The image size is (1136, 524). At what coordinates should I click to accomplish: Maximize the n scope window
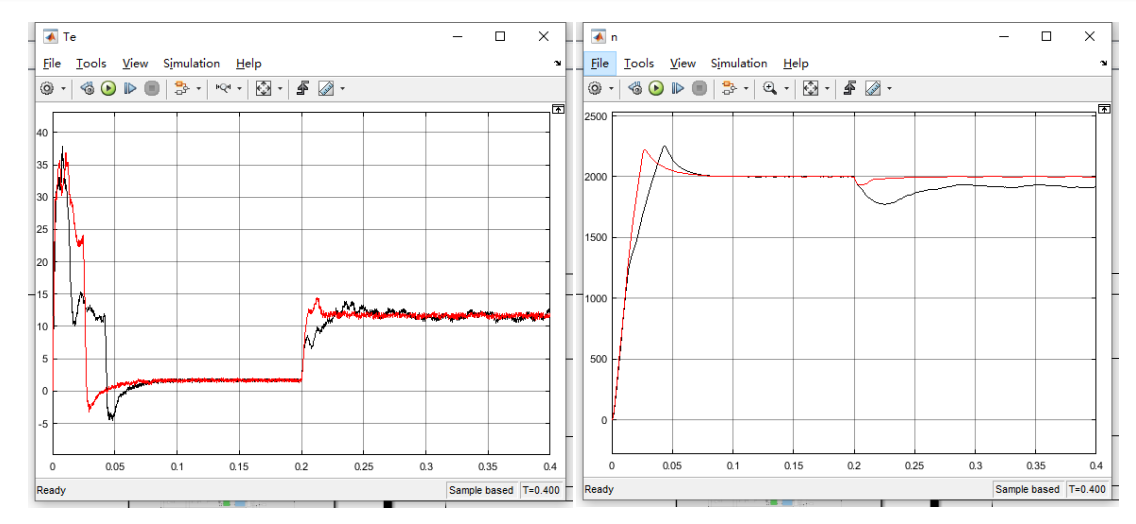(x=1046, y=36)
